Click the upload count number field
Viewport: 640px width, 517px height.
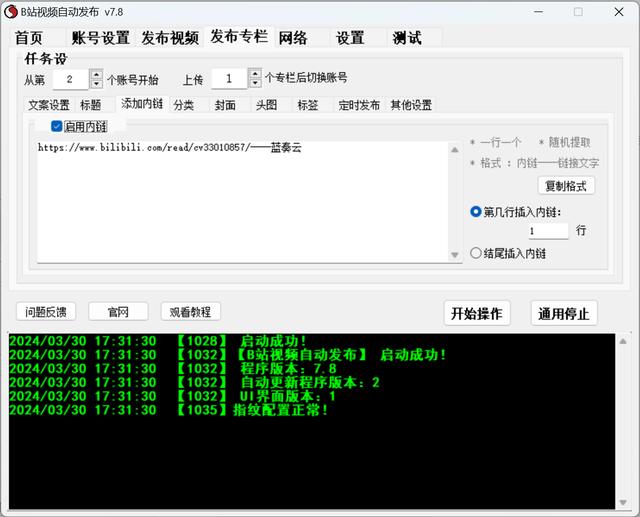pyautogui.click(x=229, y=78)
